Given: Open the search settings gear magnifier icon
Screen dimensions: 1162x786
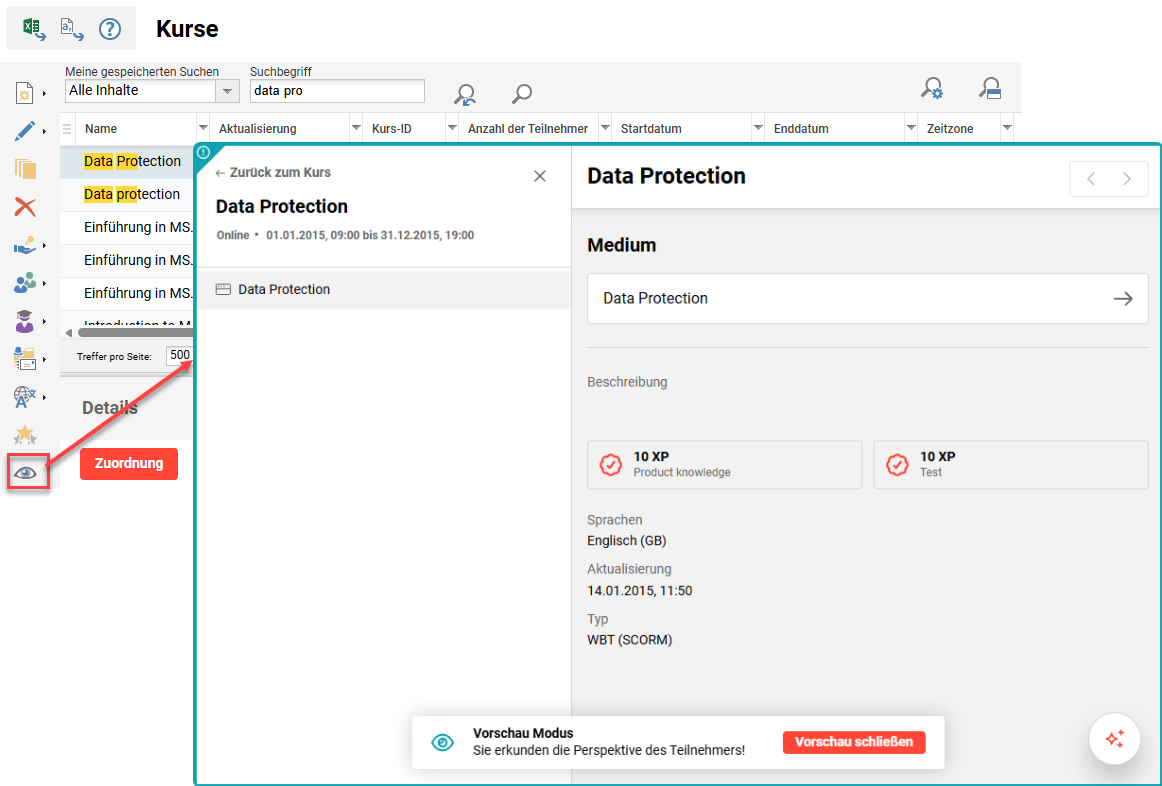Looking at the screenshot, I should pyautogui.click(x=932, y=88).
